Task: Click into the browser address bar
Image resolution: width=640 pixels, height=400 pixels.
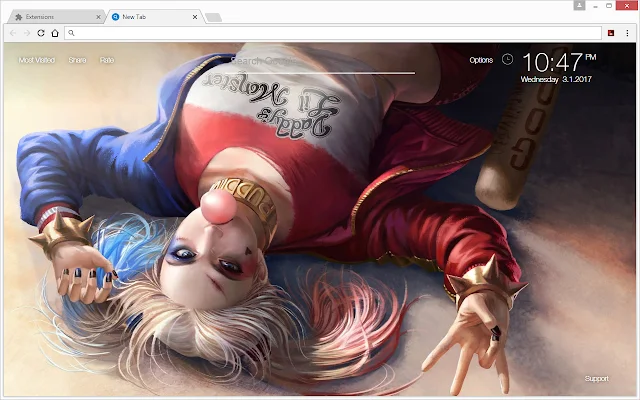Action: pyautogui.click(x=333, y=33)
